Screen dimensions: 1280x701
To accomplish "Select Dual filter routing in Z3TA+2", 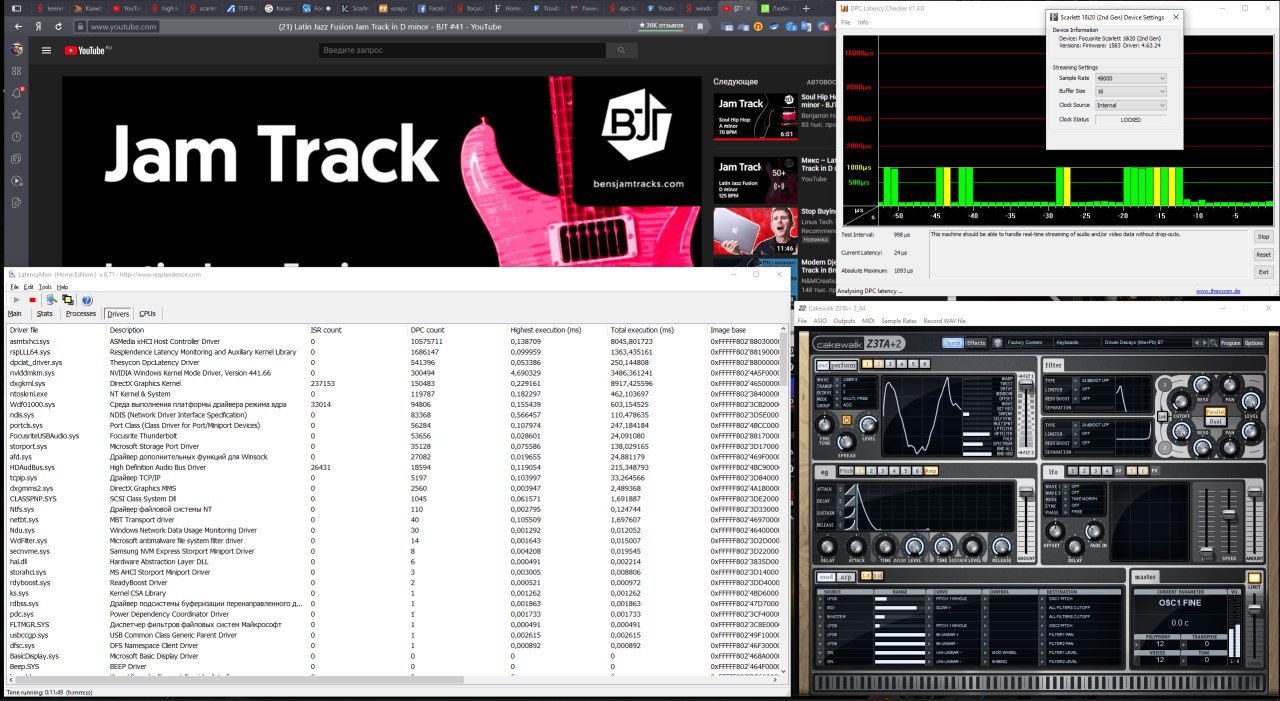I will pos(1215,420).
